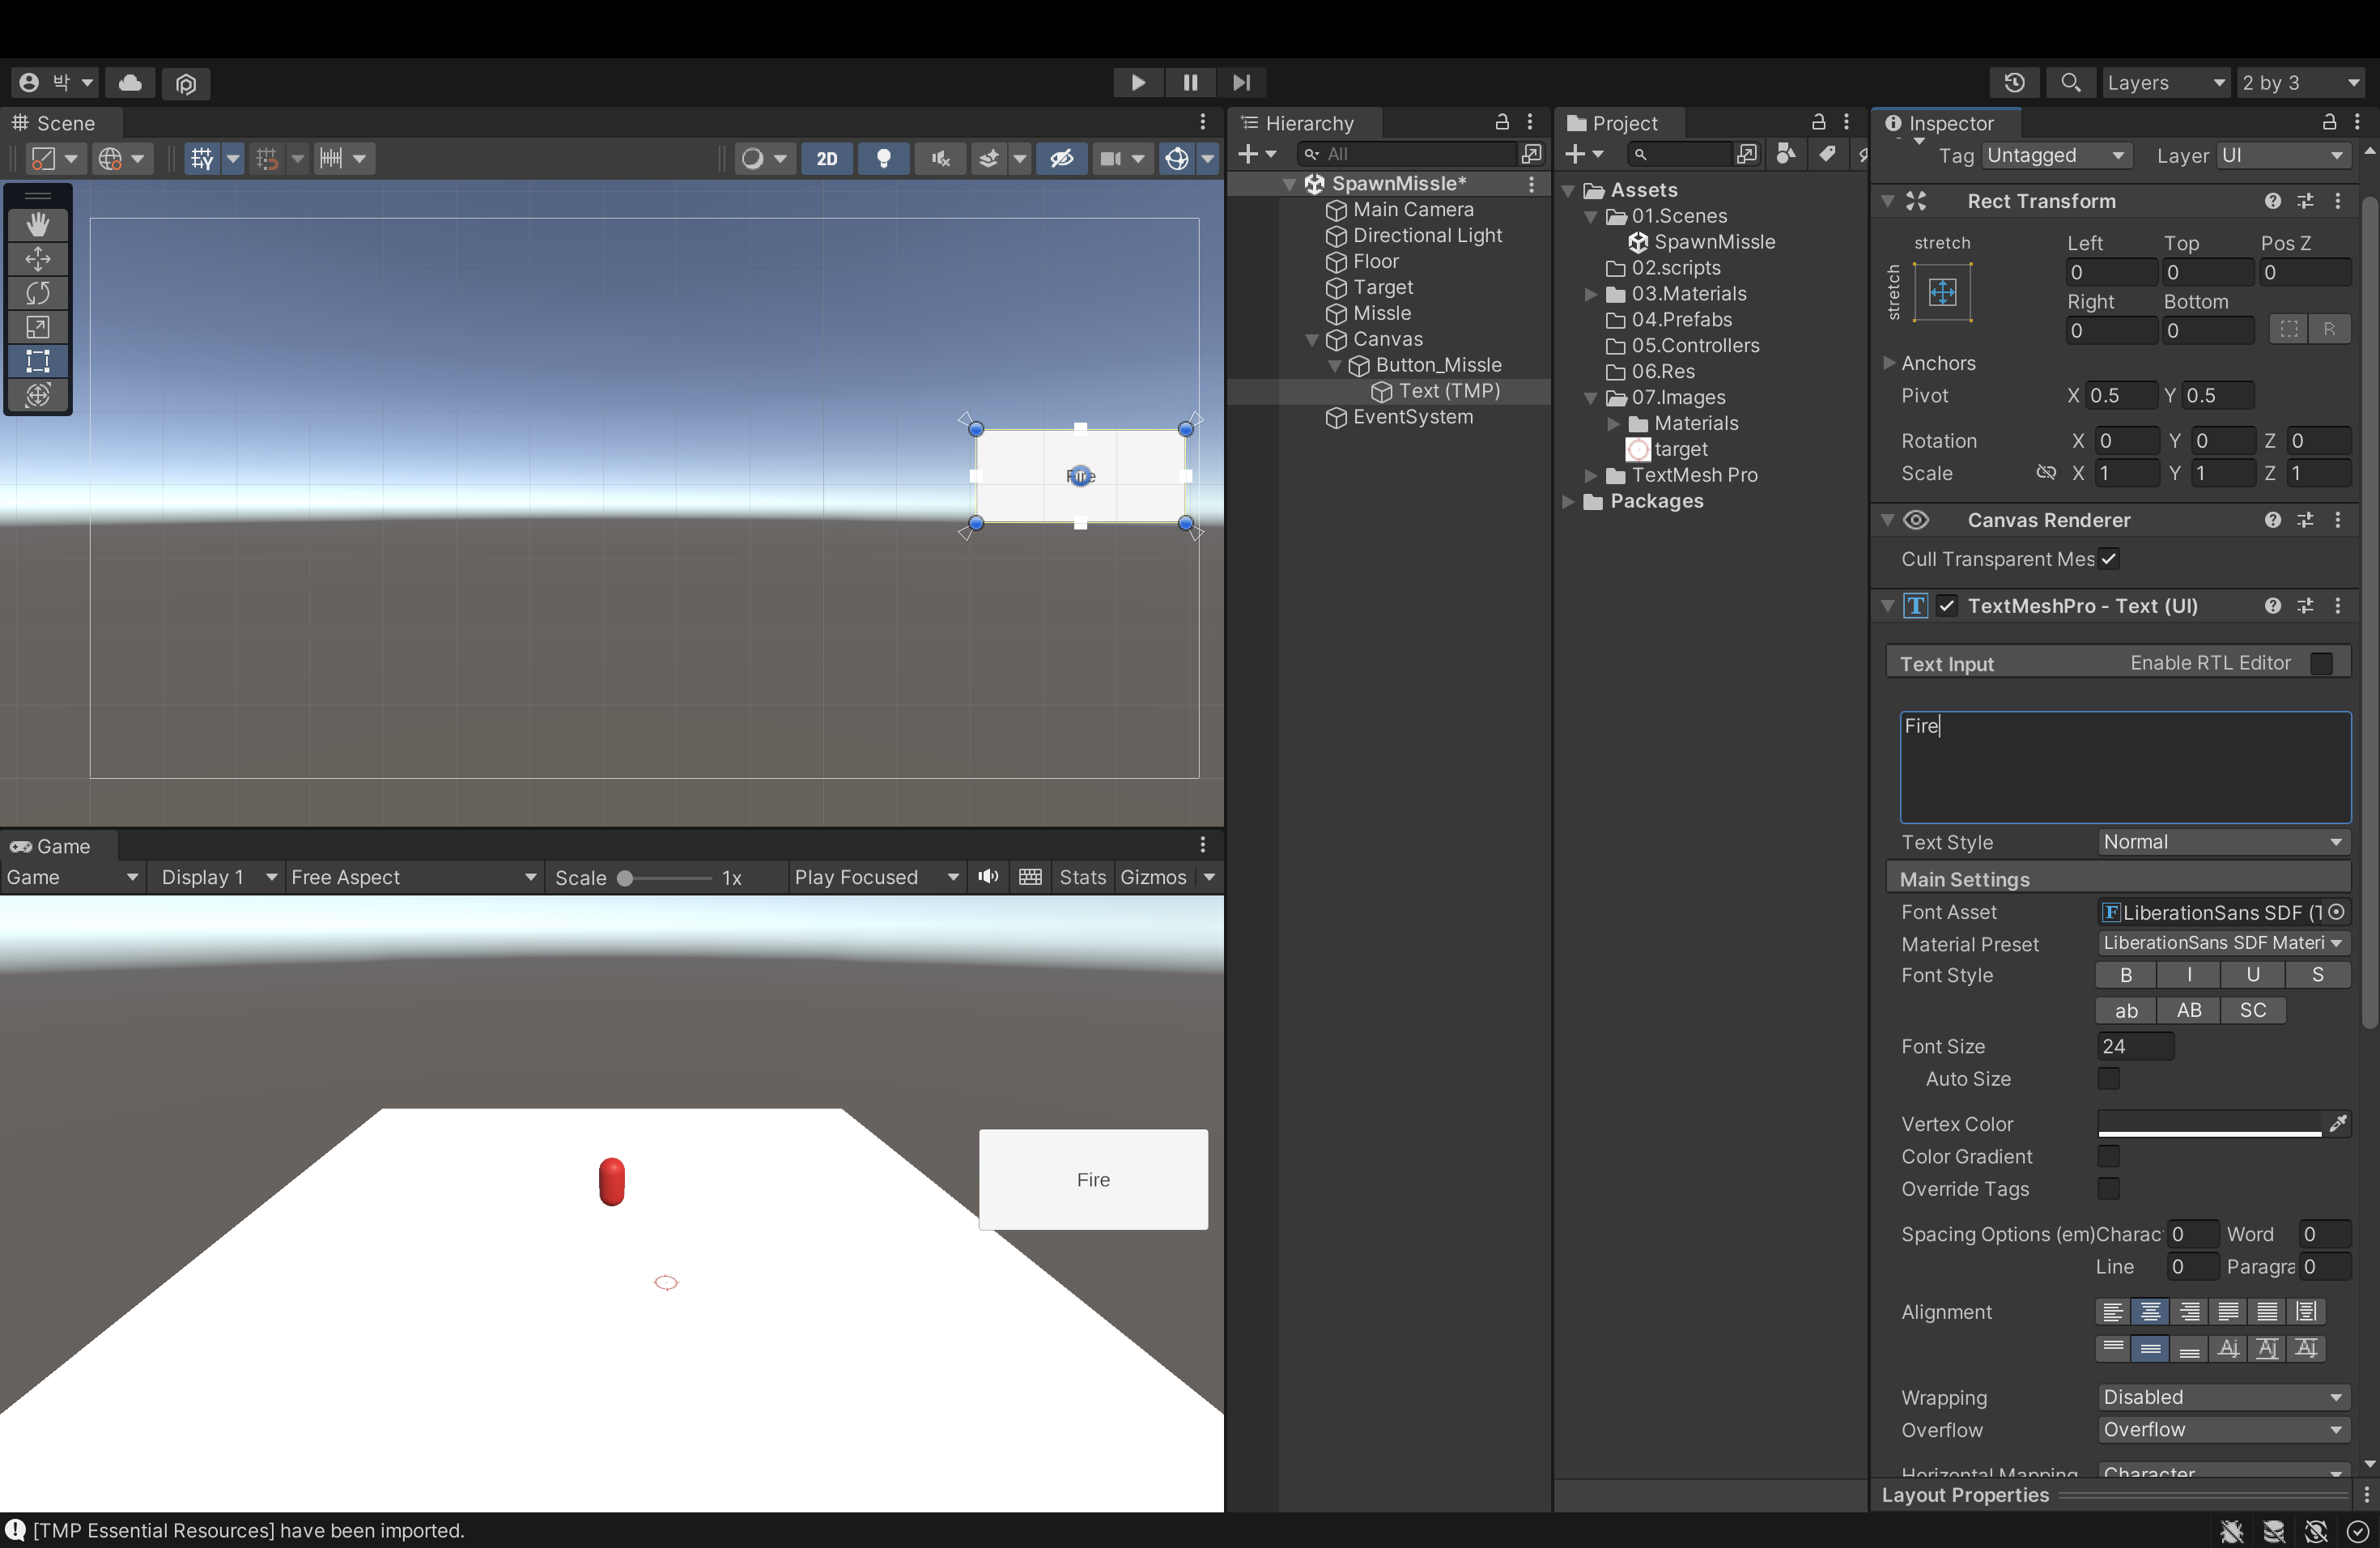Enable Color Gradient checkbox
The width and height of the screenshot is (2380, 1548).
(x=2108, y=1157)
